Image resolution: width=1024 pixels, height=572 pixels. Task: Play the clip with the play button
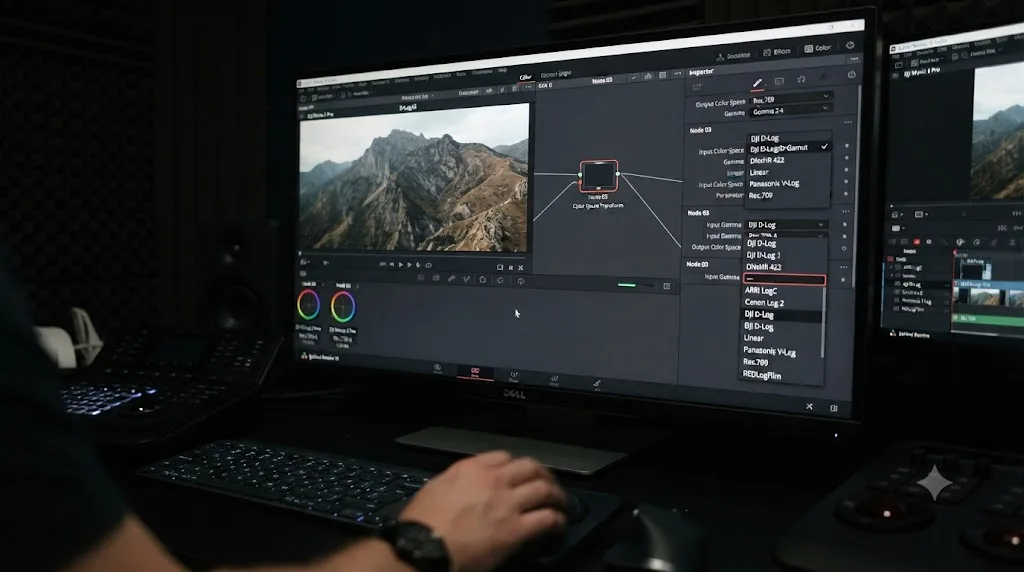(x=401, y=264)
